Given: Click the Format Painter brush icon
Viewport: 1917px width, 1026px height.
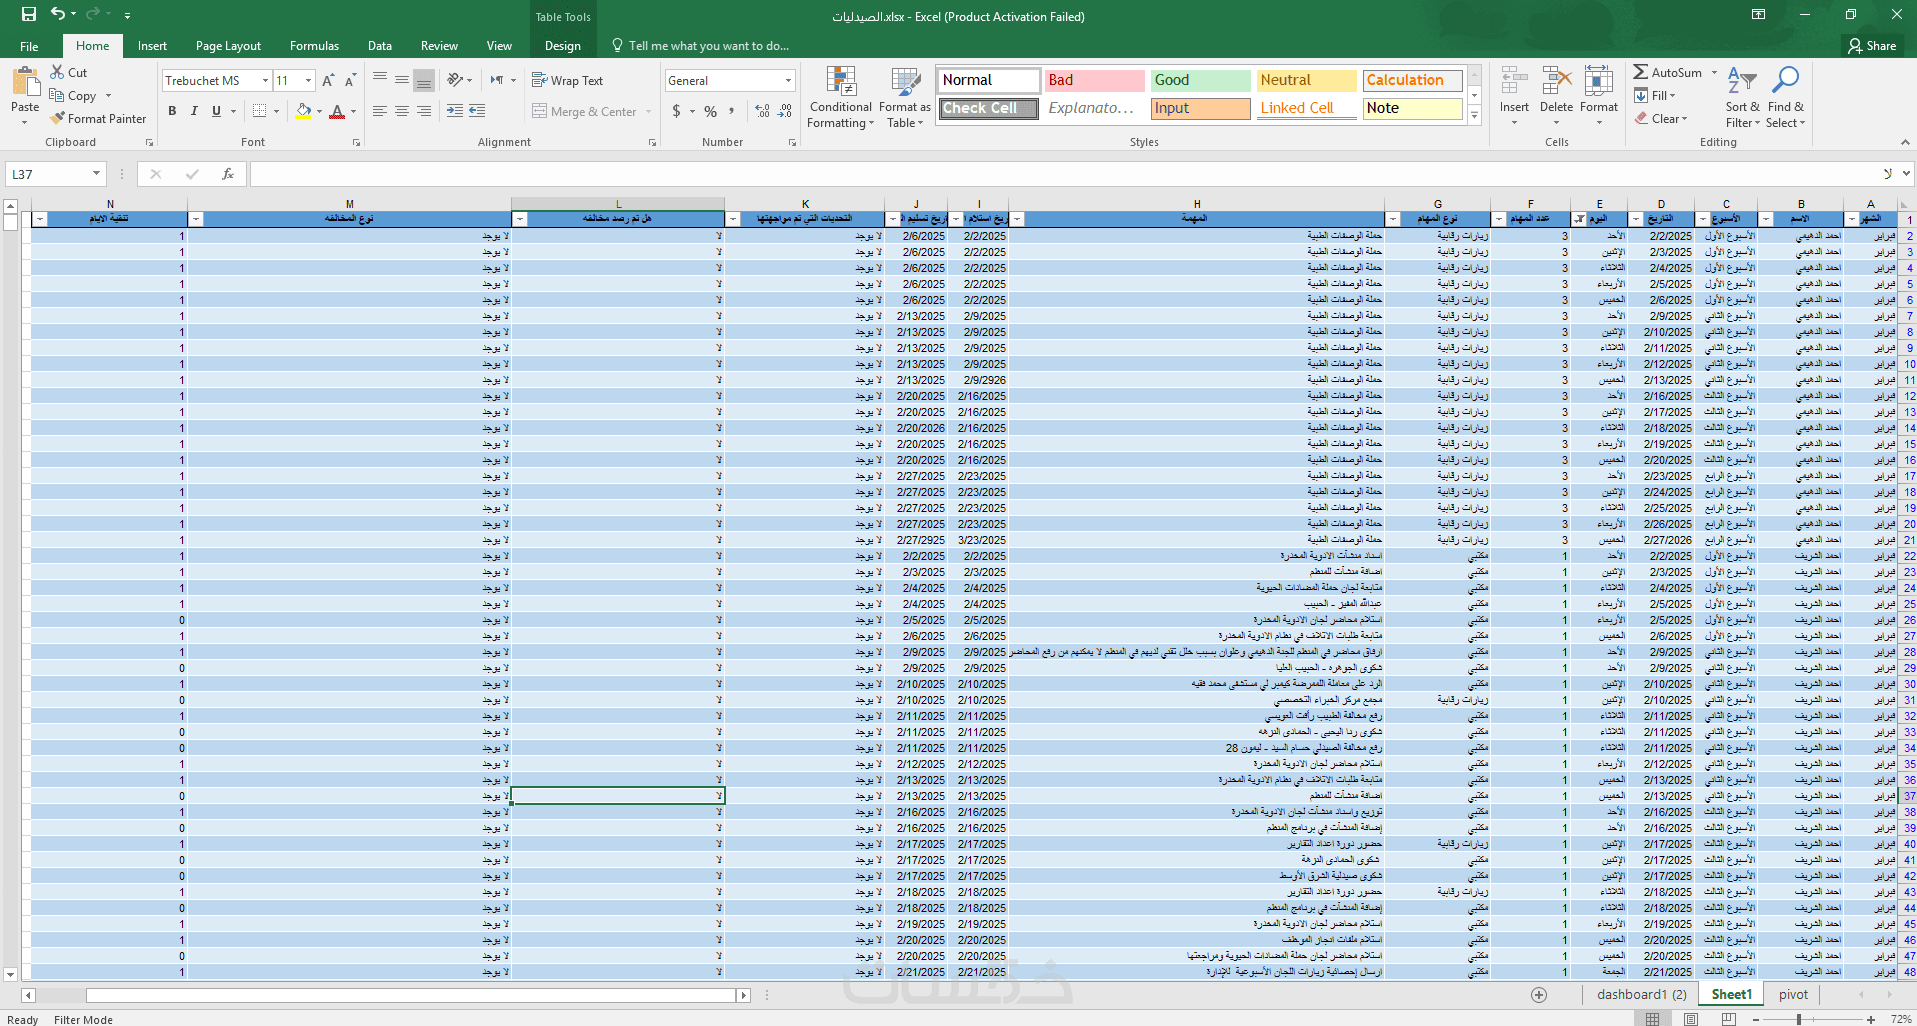Looking at the screenshot, I should tap(58, 119).
